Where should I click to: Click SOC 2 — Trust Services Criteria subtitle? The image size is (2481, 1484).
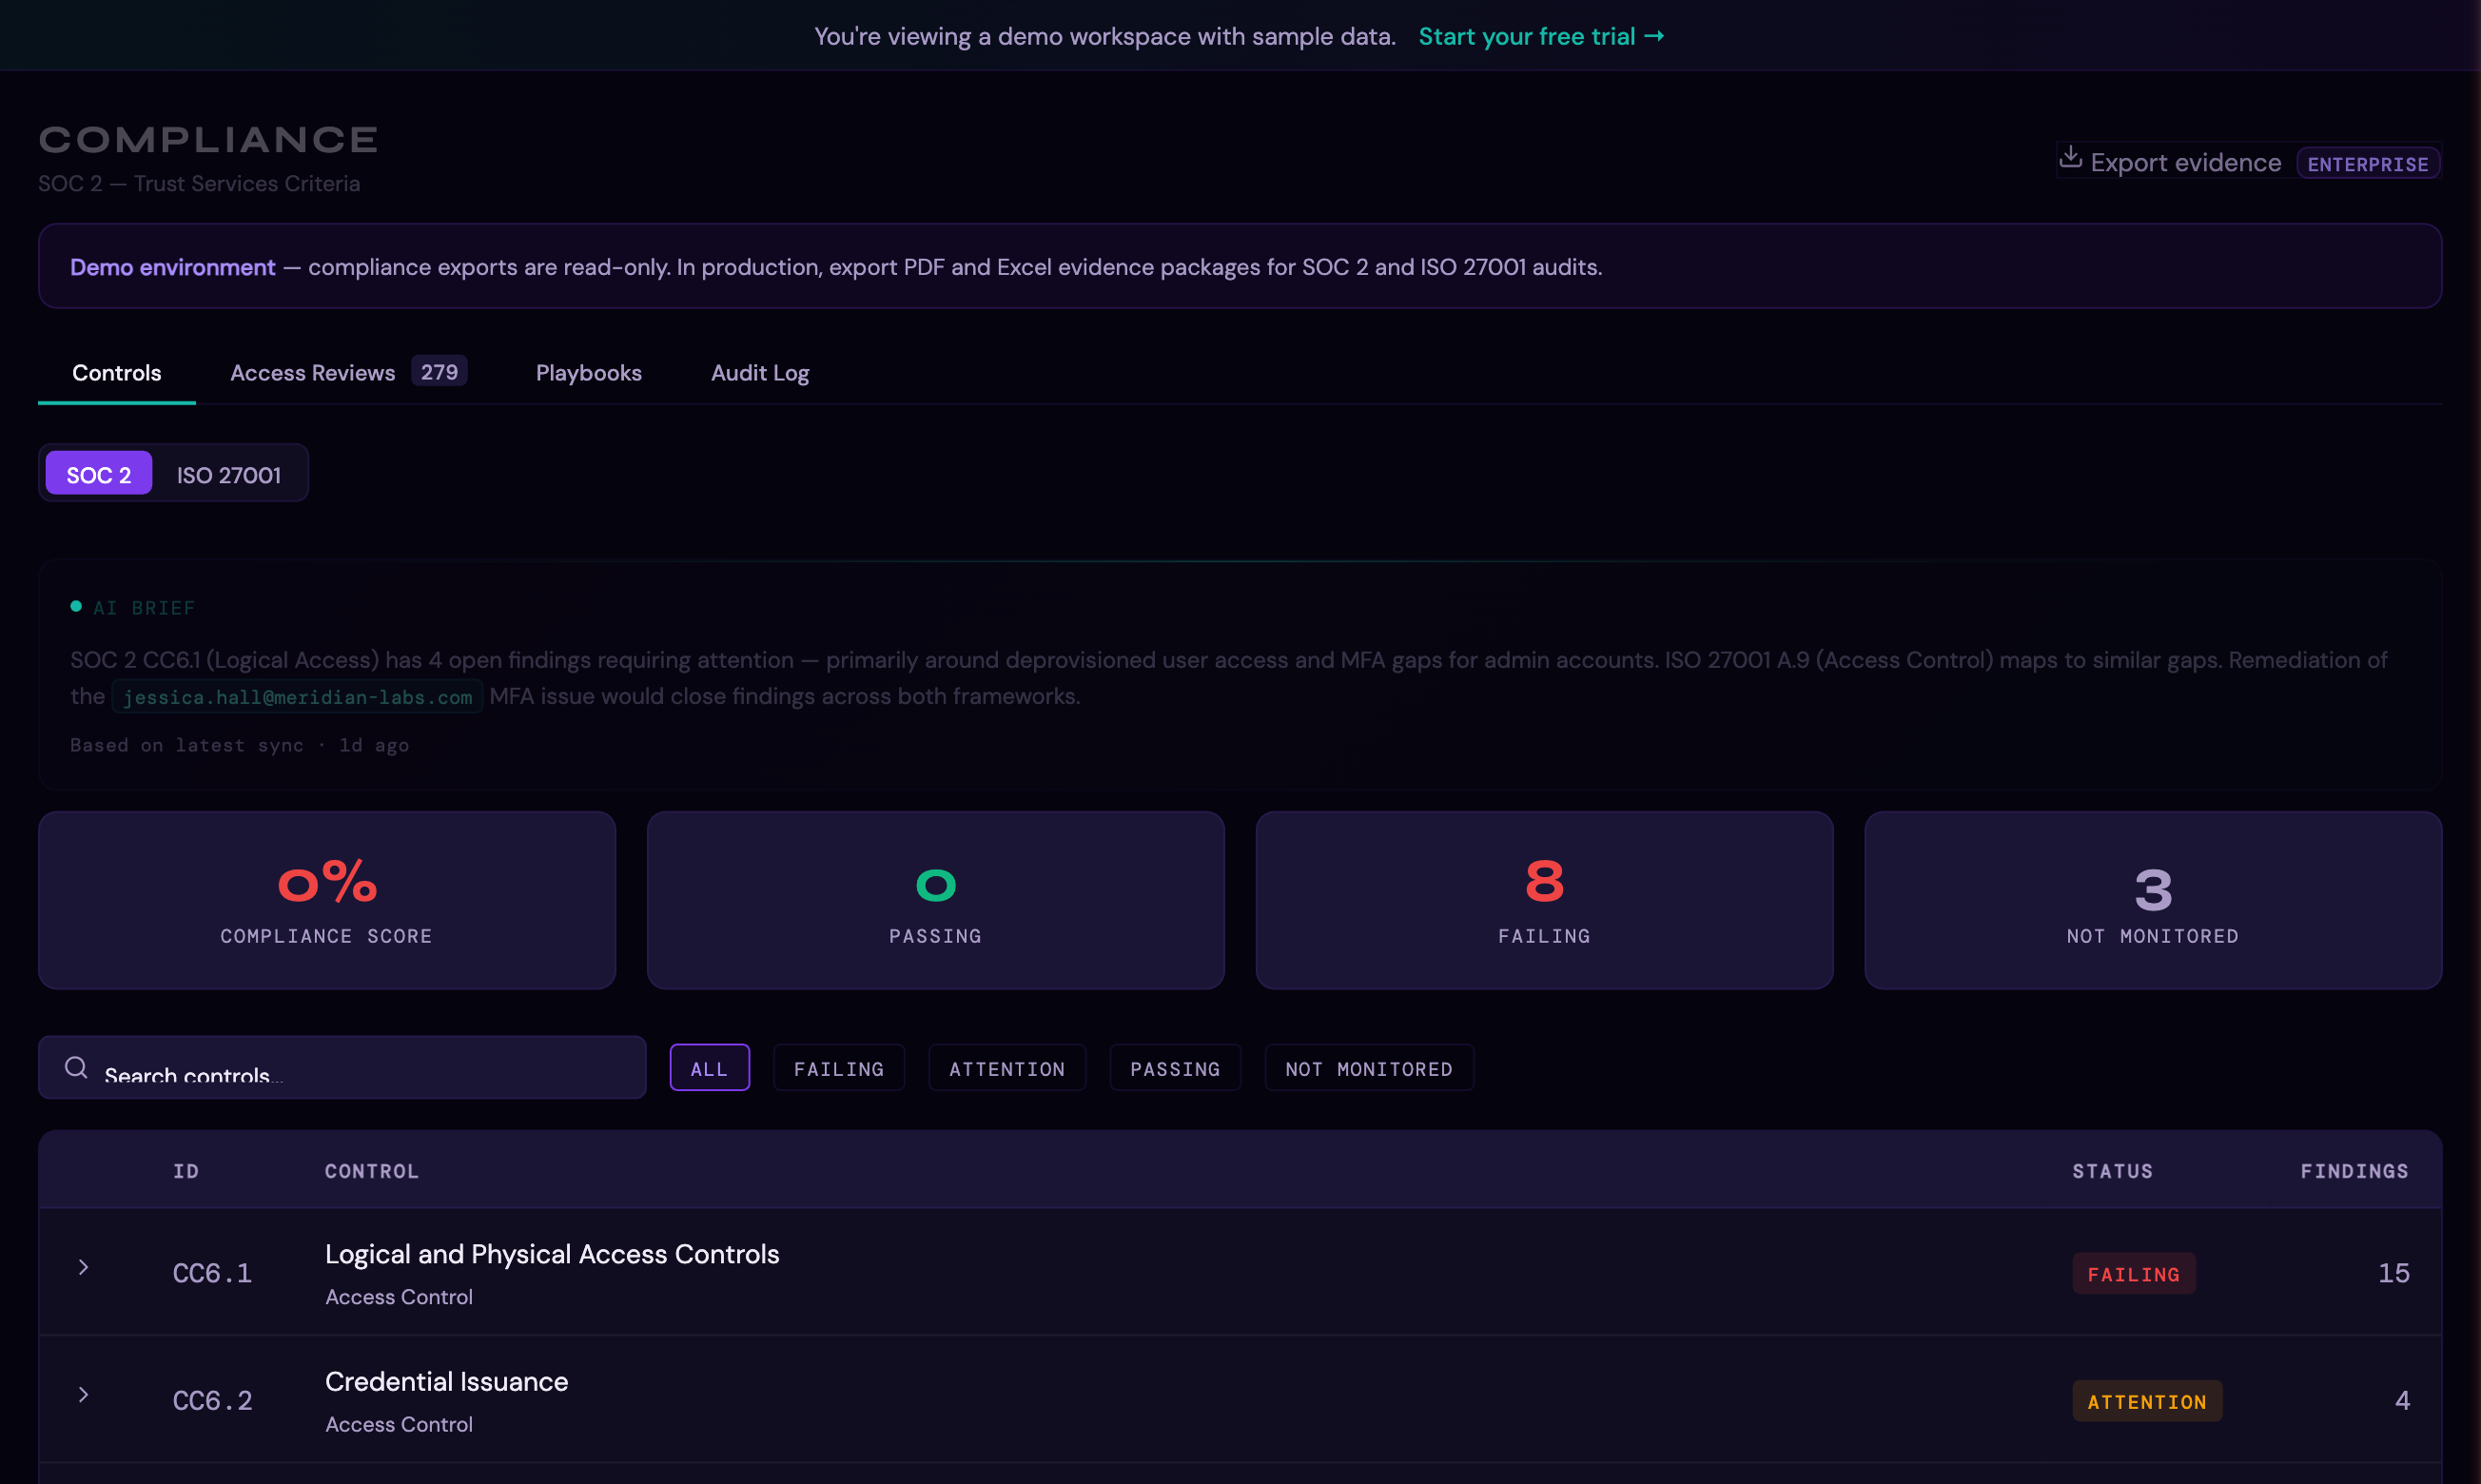[199, 184]
